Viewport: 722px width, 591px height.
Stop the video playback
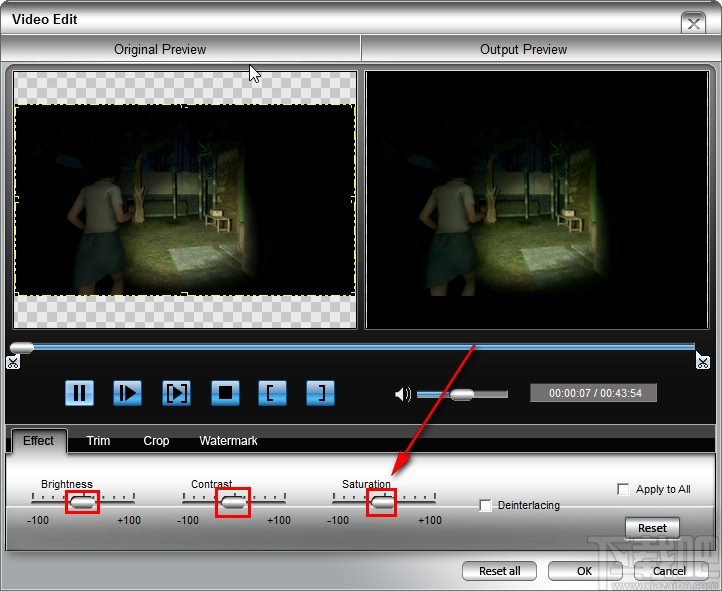point(225,393)
